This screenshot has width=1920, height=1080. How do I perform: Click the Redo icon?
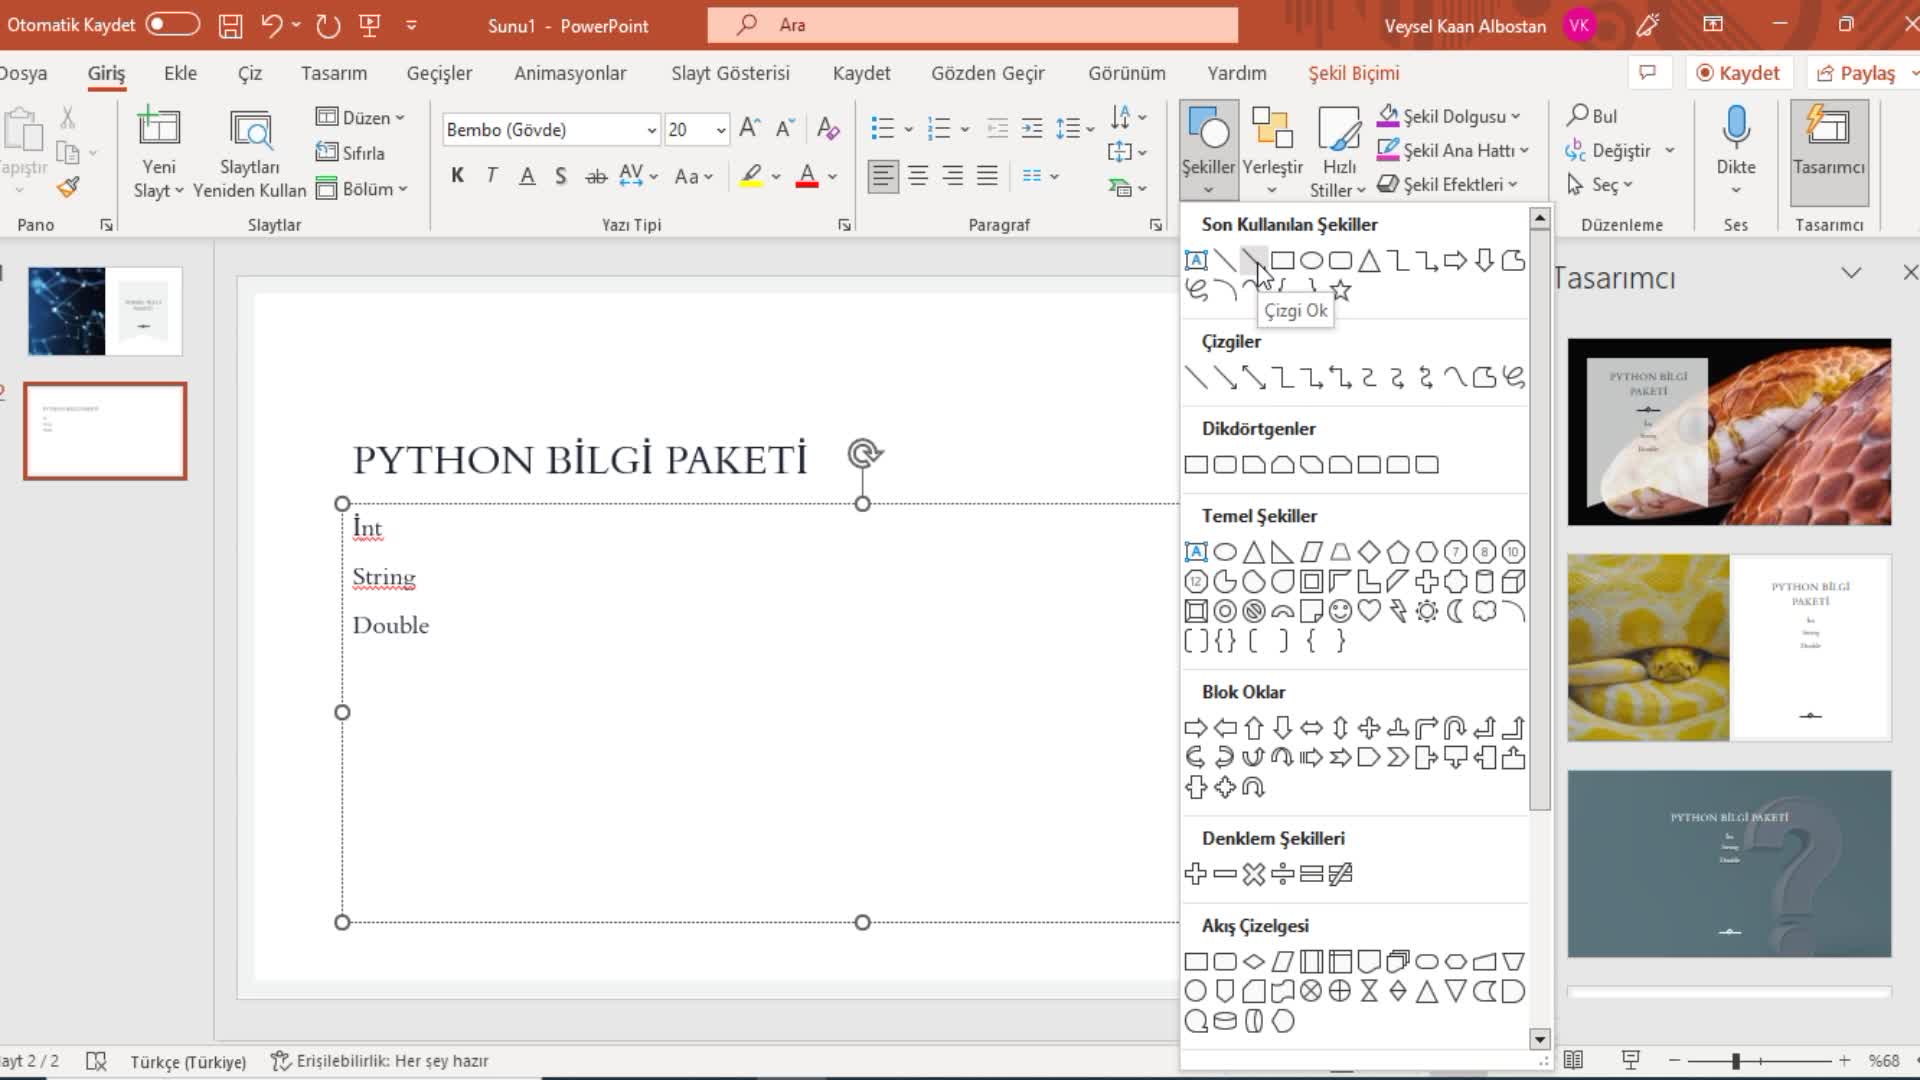tap(328, 26)
